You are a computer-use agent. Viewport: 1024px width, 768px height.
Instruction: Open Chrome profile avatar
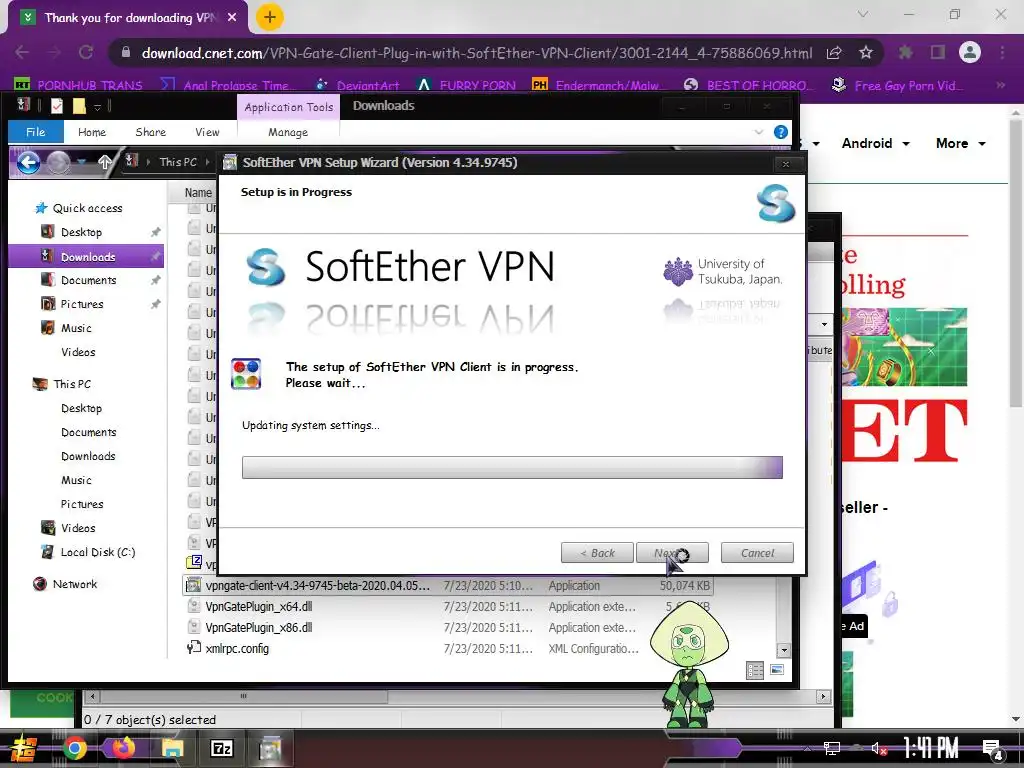(x=970, y=52)
